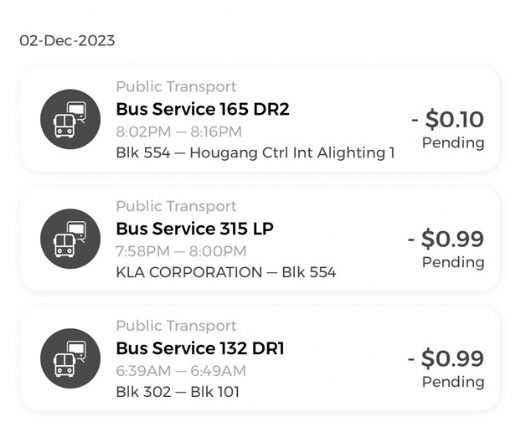Select the -$0.99 fare for Service 315 LP
The image size is (520, 432).
pyautogui.click(x=446, y=239)
